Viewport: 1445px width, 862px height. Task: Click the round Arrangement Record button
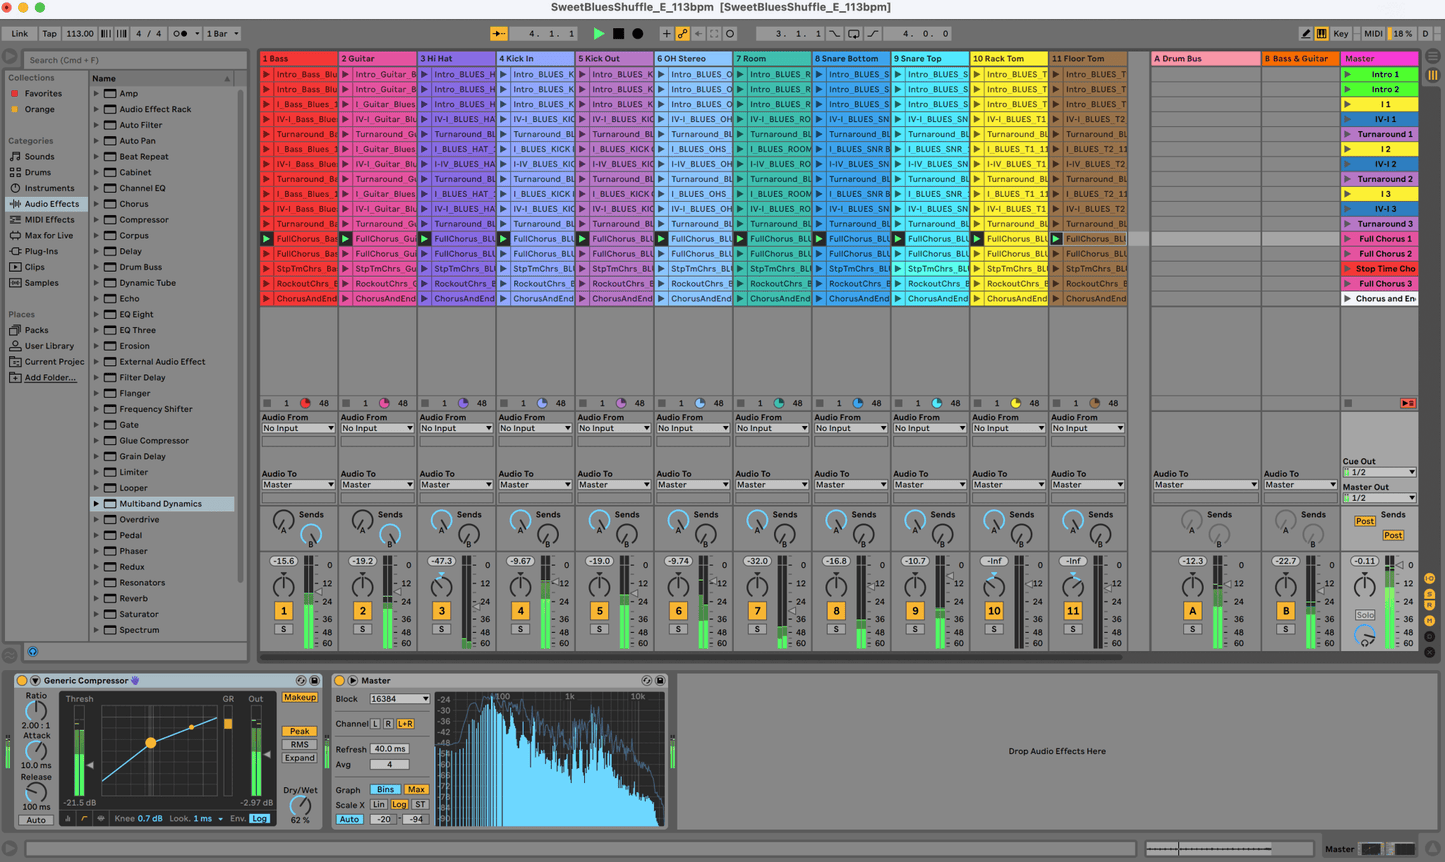click(x=637, y=34)
